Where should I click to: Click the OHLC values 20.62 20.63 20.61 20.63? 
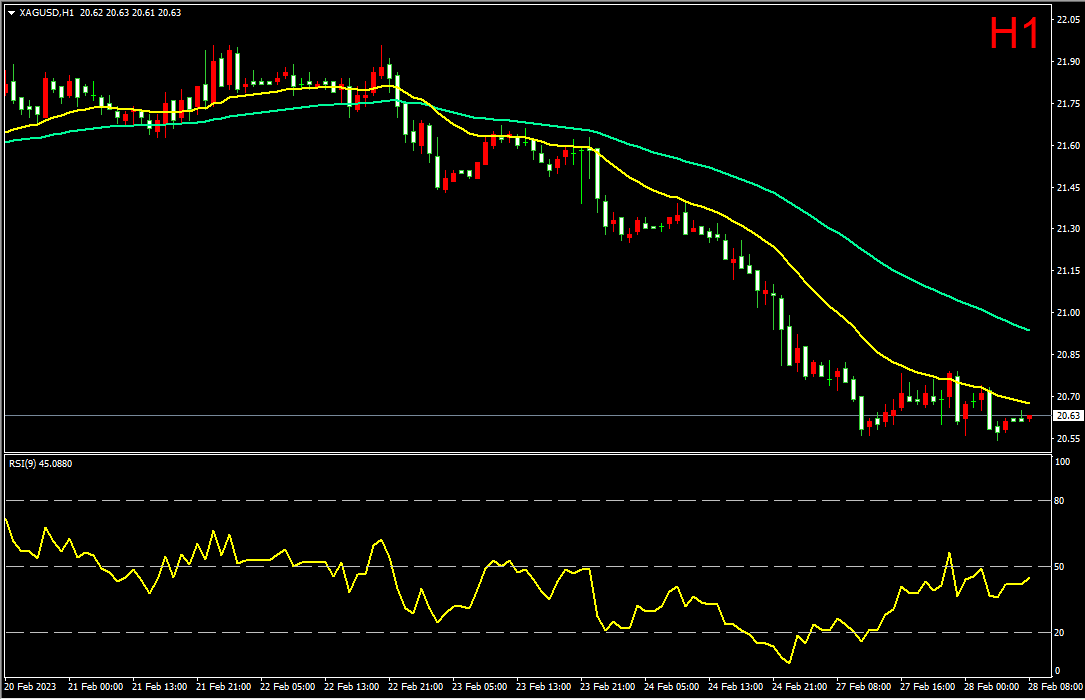130,12
